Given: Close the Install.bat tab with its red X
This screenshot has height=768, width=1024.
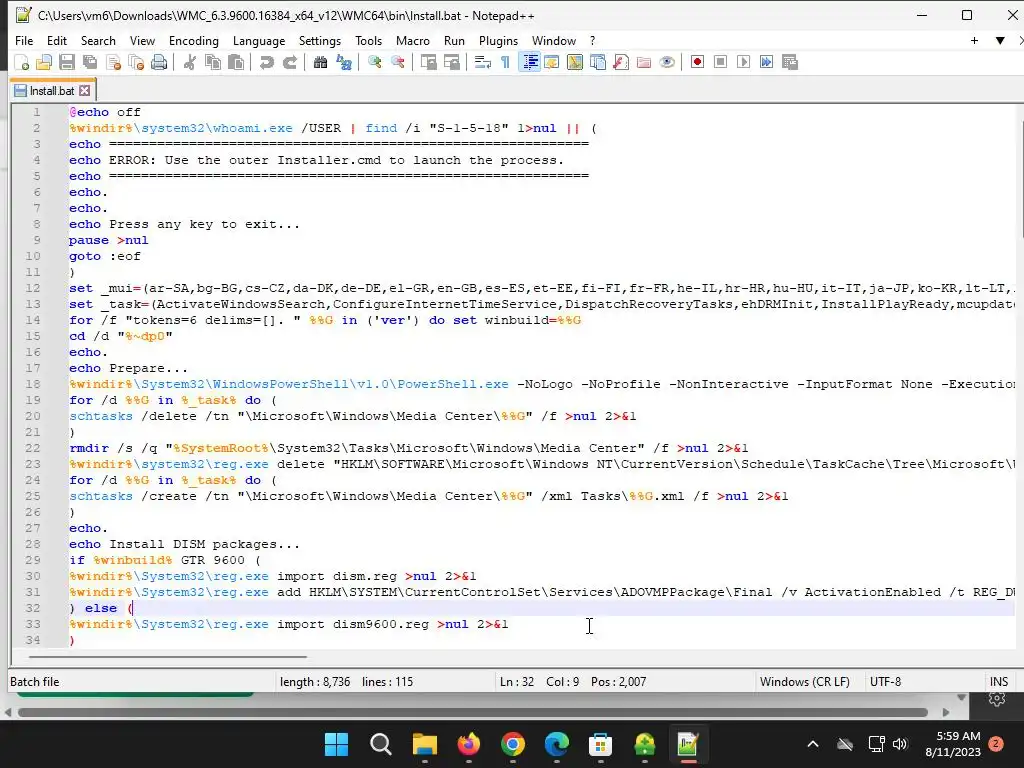Looking at the screenshot, I should [85, 91].
